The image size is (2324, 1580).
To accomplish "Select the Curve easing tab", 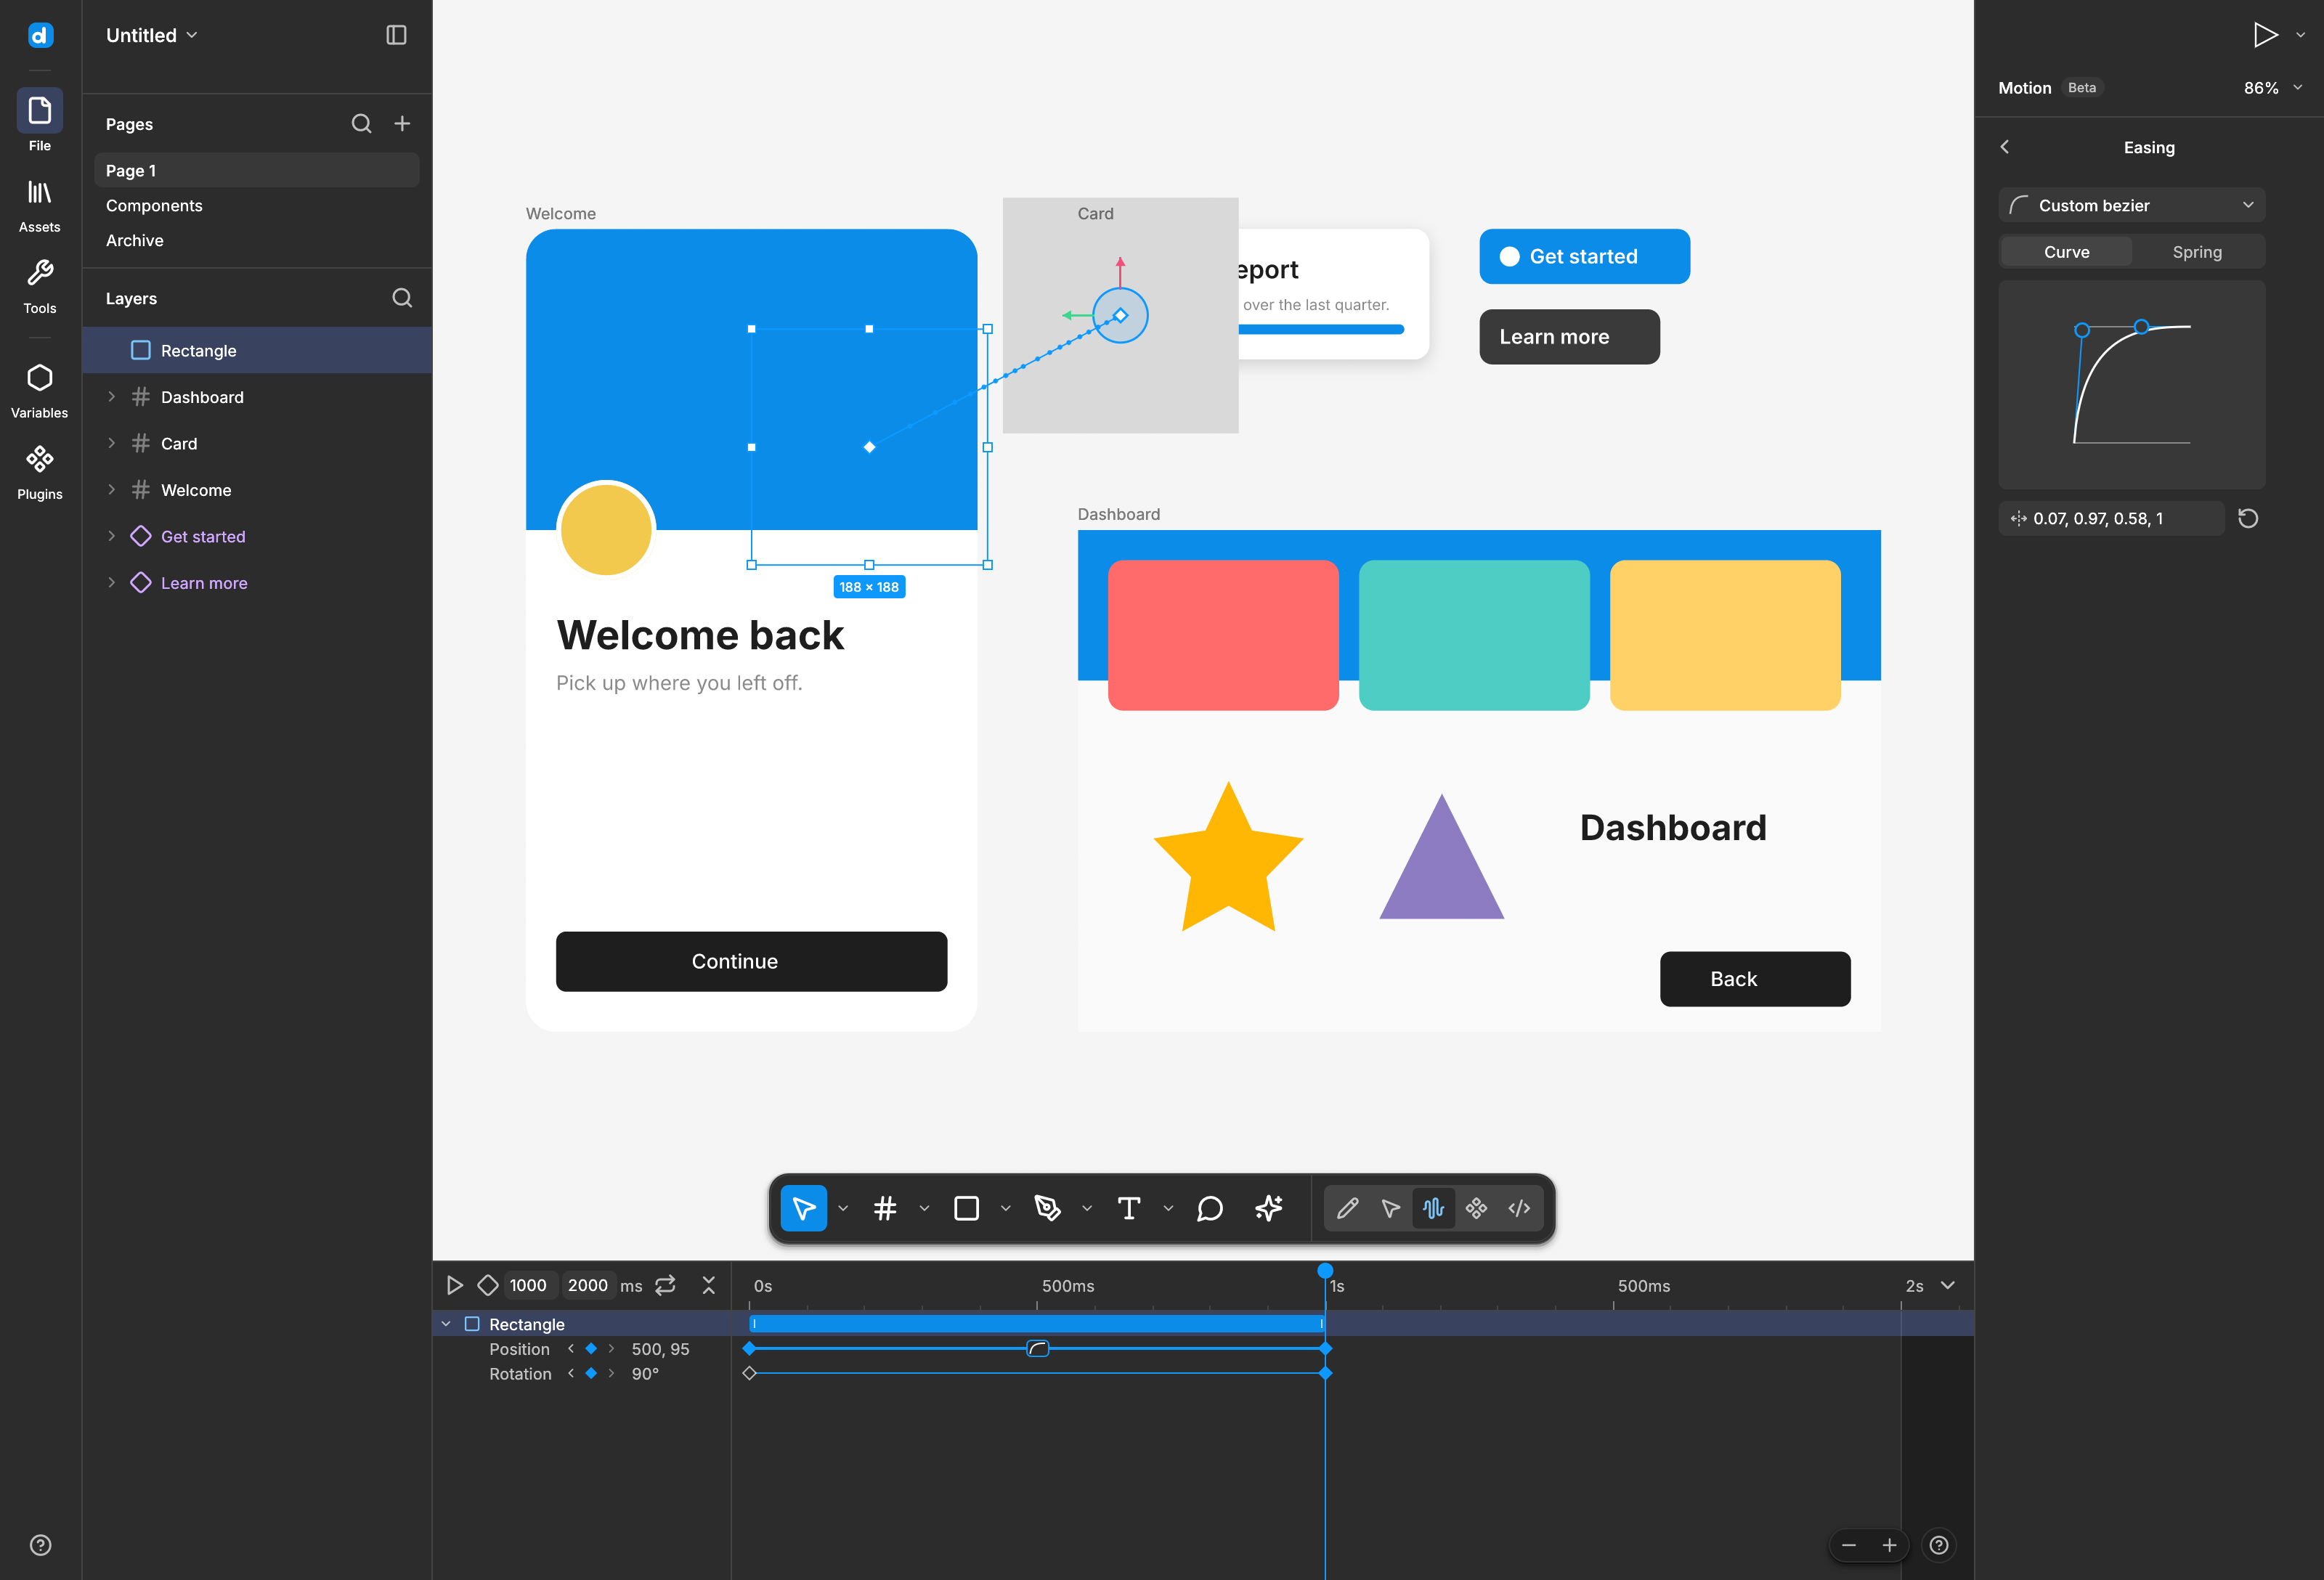I will [2066, 252].
